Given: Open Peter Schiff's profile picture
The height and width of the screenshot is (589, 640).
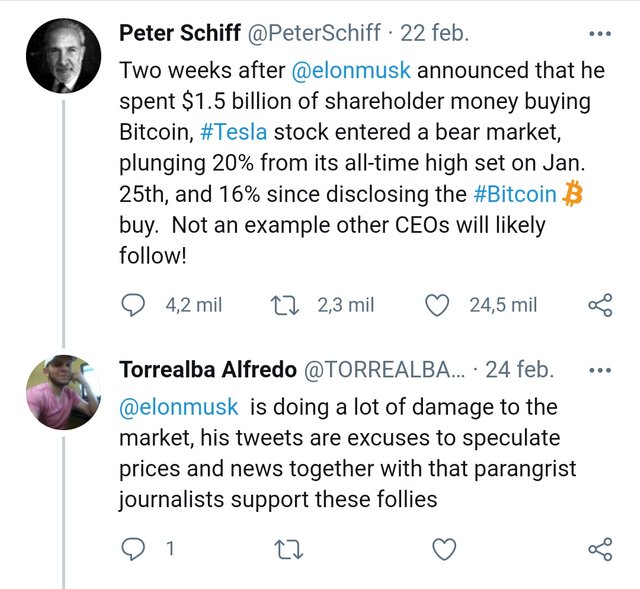Looking at the screenshot, I should pos(63,56).
